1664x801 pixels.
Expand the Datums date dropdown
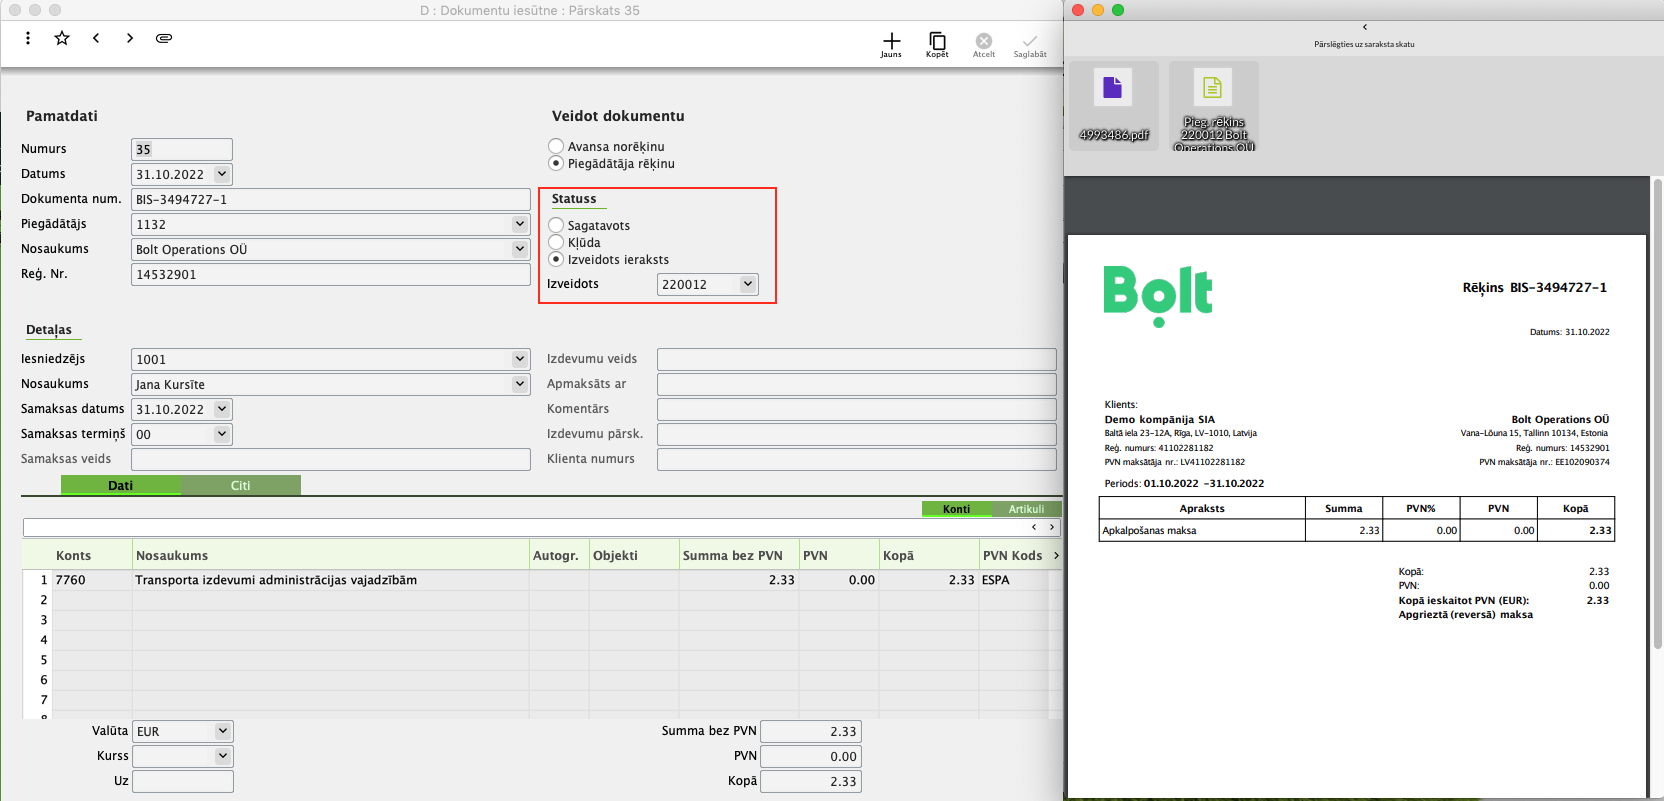[222, 174]
